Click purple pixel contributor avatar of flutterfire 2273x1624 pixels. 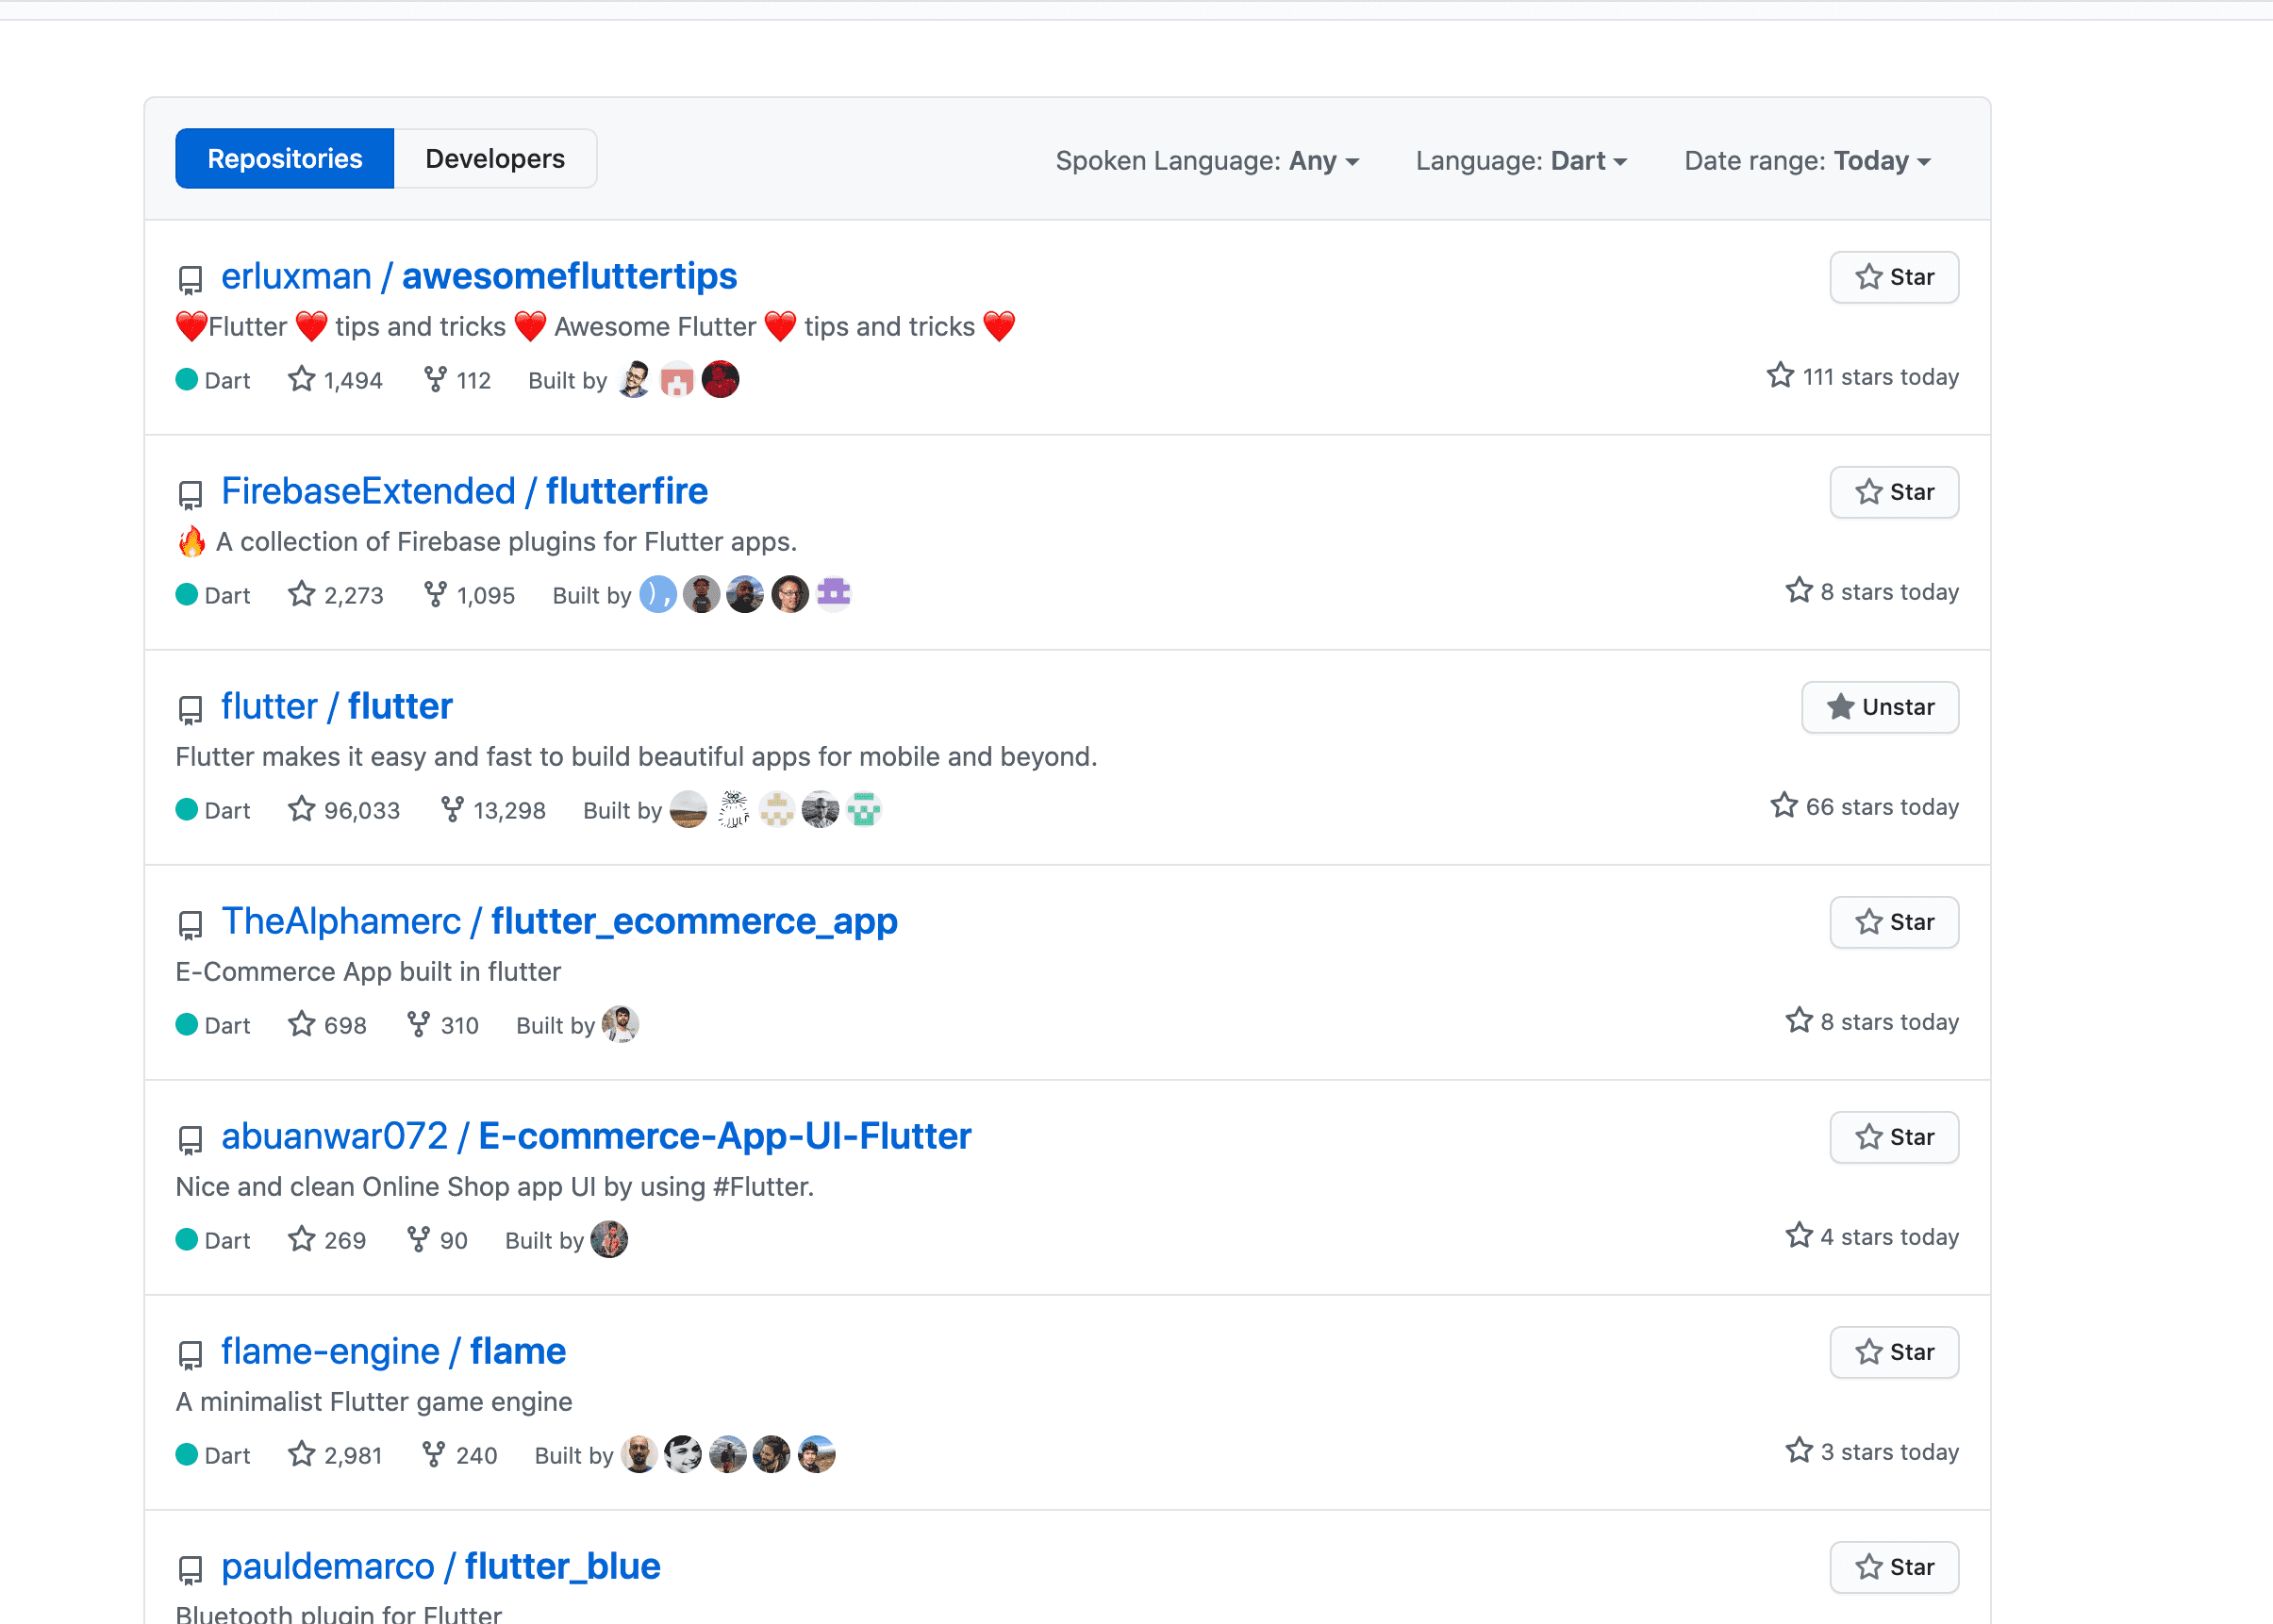click(833, 594)
